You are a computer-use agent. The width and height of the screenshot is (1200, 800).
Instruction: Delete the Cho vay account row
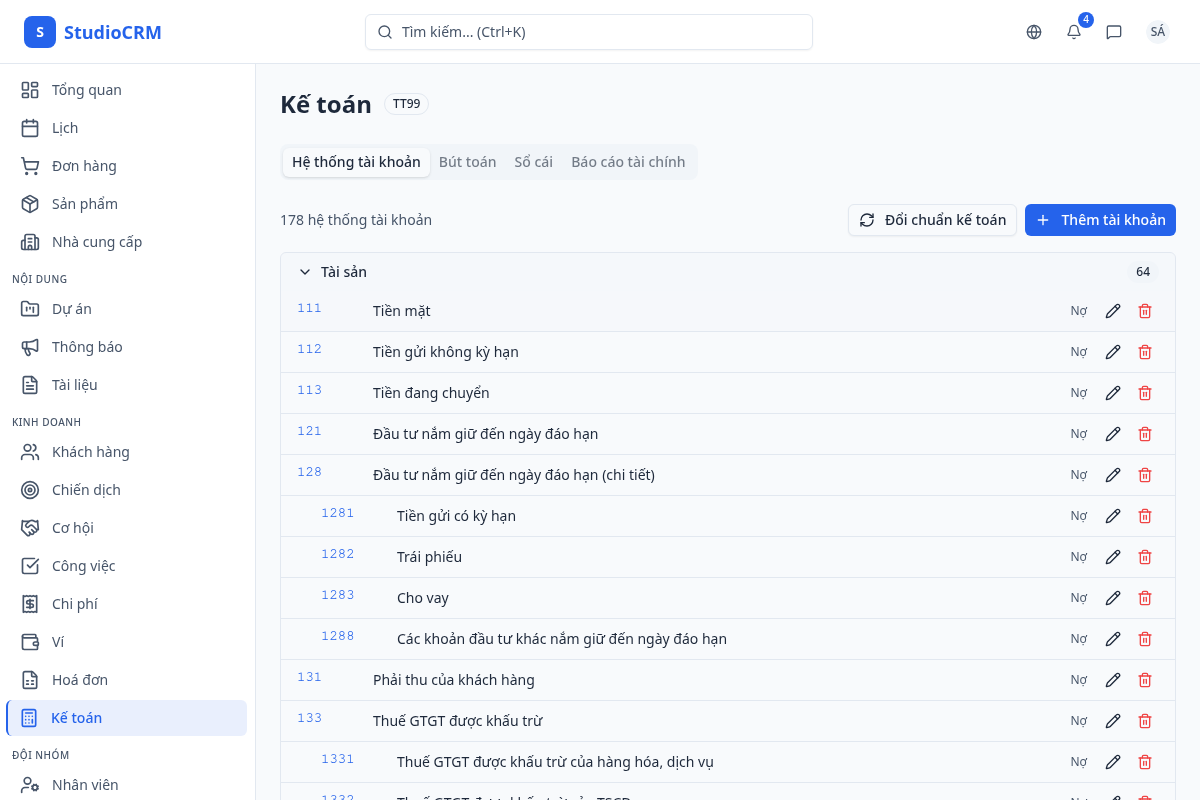click(1145, 598)
